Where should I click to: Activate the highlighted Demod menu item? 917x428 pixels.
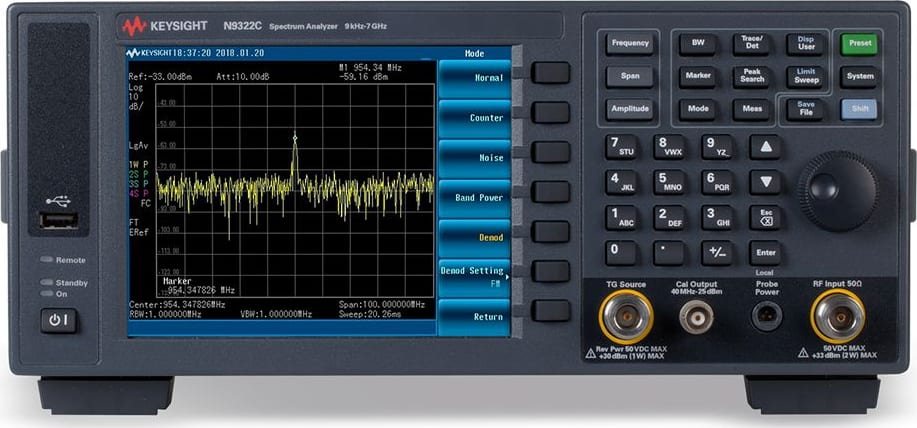[x=474, y=237]
